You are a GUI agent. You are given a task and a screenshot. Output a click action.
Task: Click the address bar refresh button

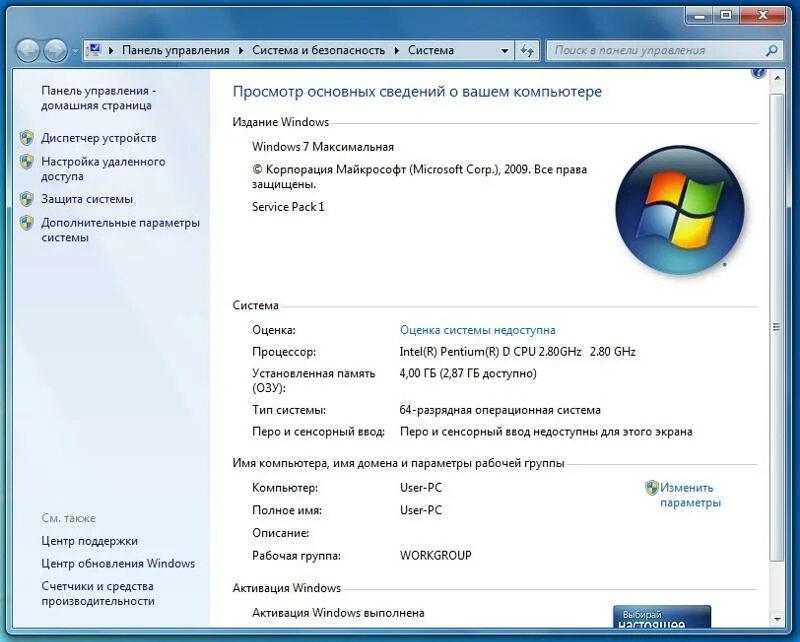[527, 51]
